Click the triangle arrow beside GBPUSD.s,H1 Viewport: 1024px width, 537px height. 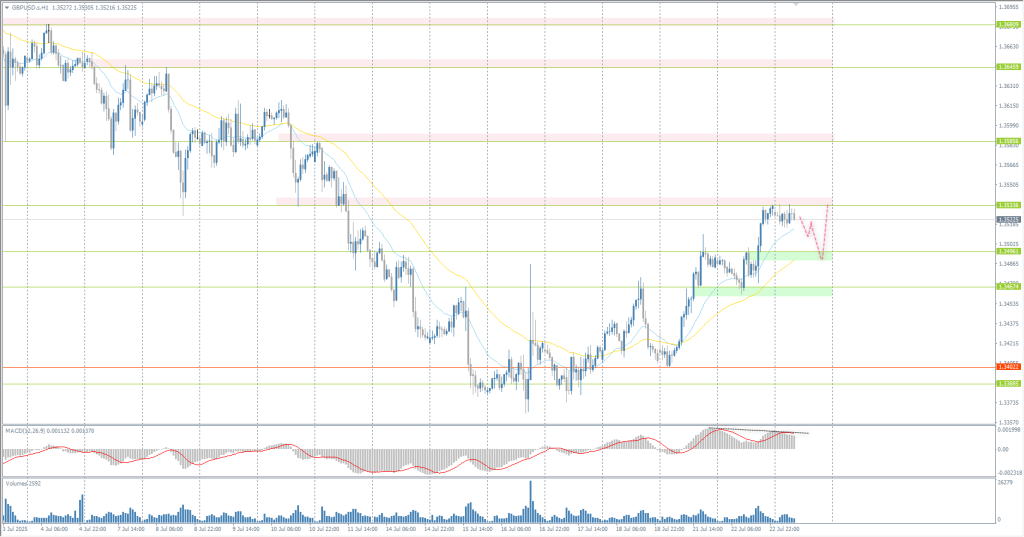5,5
